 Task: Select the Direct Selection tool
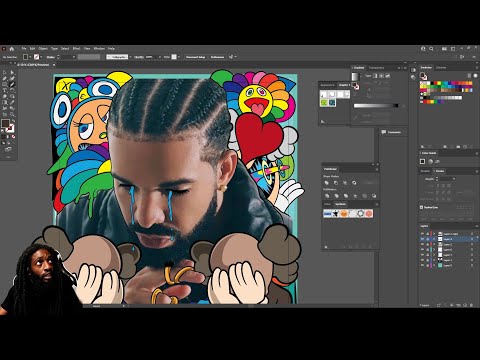(12, 72)
